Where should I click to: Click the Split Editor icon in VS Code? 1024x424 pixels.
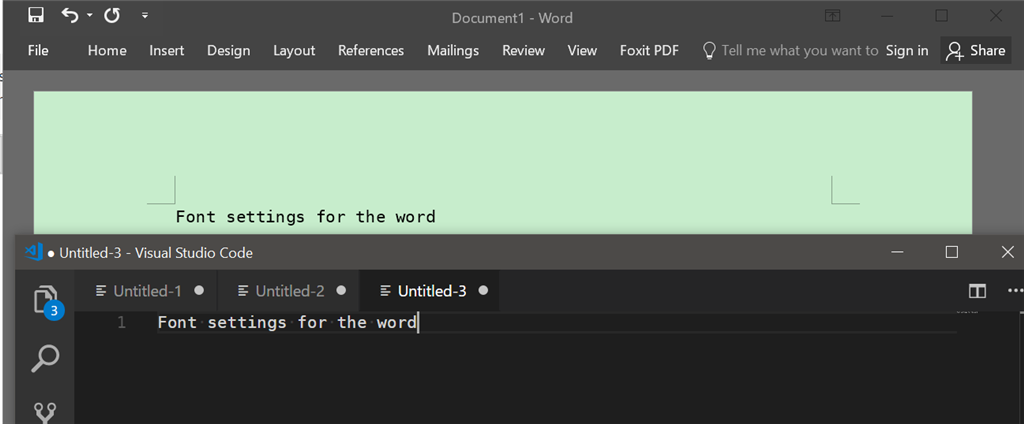977,291
